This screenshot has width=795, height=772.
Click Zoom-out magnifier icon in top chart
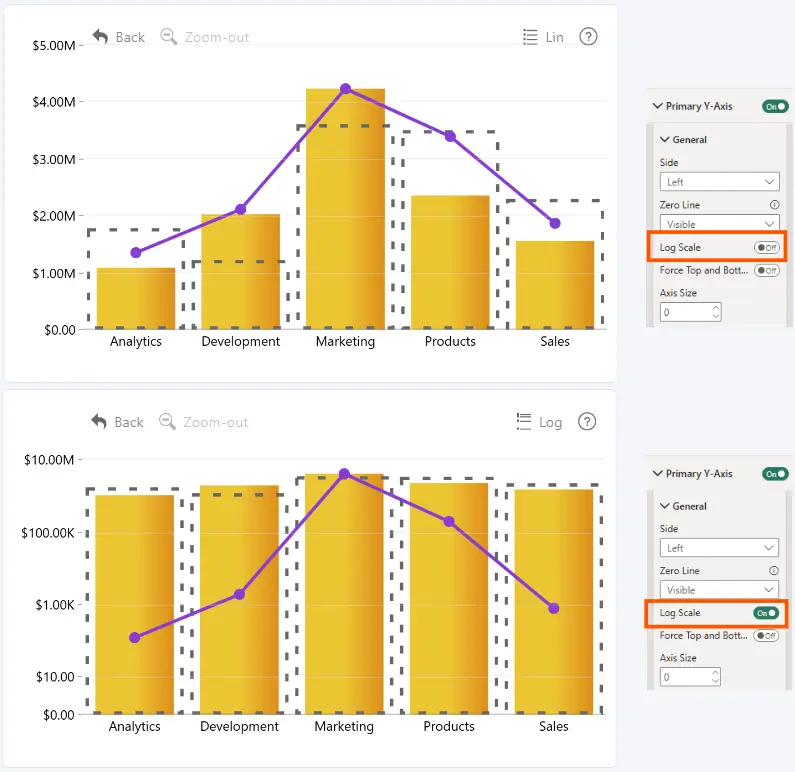pos(168,36)
